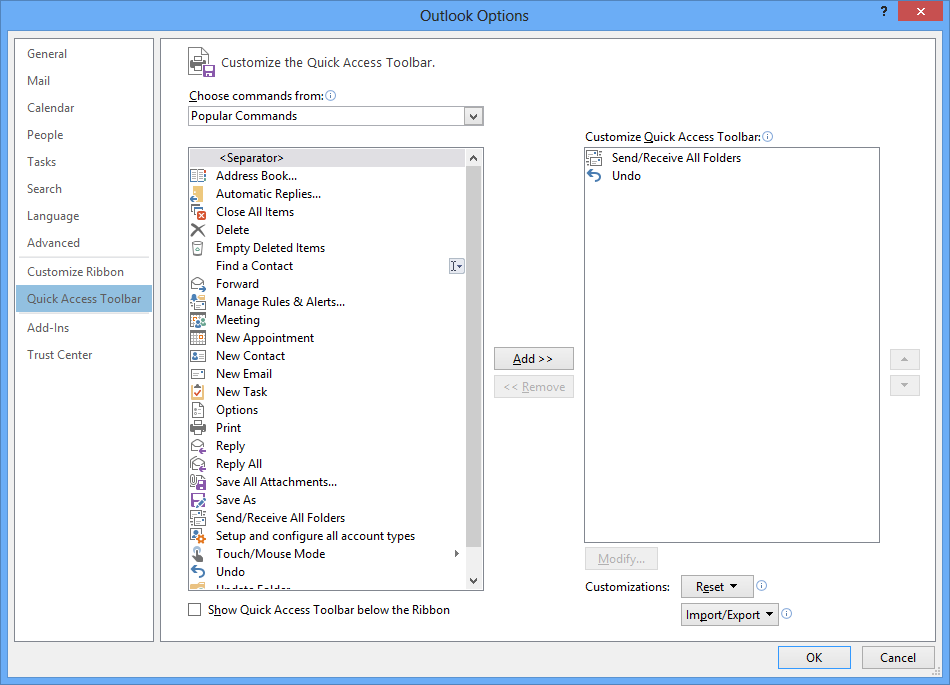Click the info icon beside Choose commands from
This screenshot has height=685, width=950.
pos(331,96)
